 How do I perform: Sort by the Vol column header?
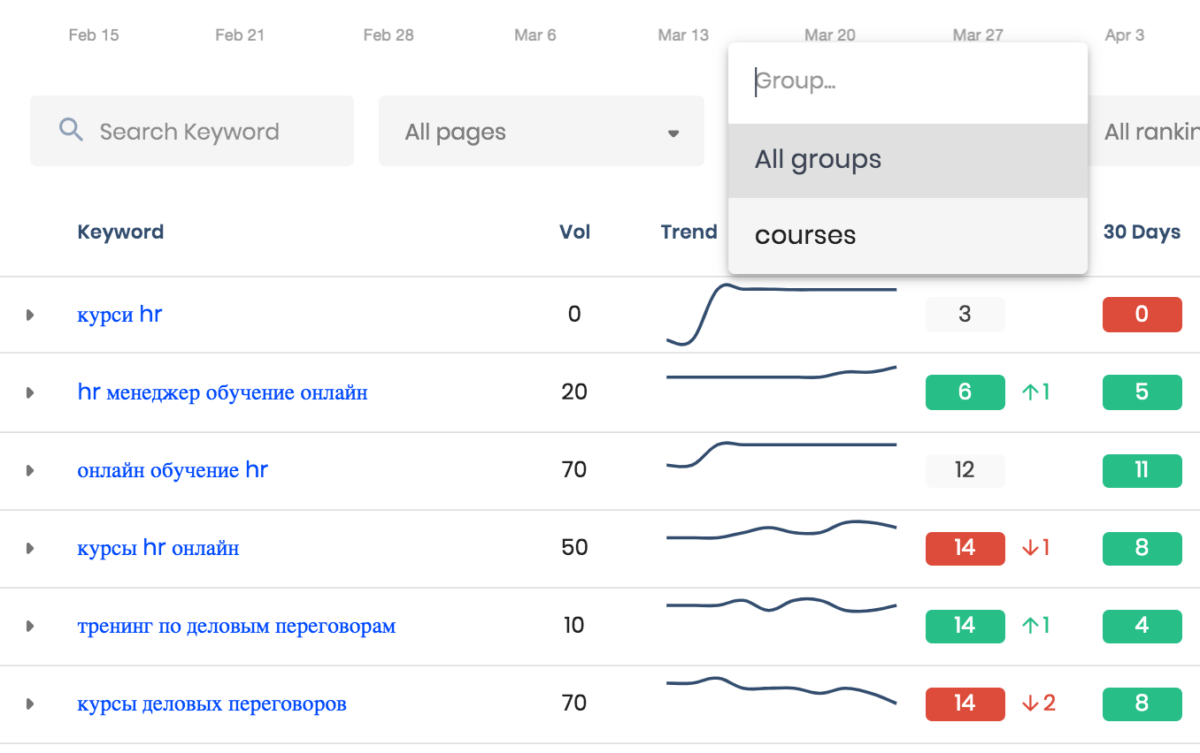[x=574, y=232]
